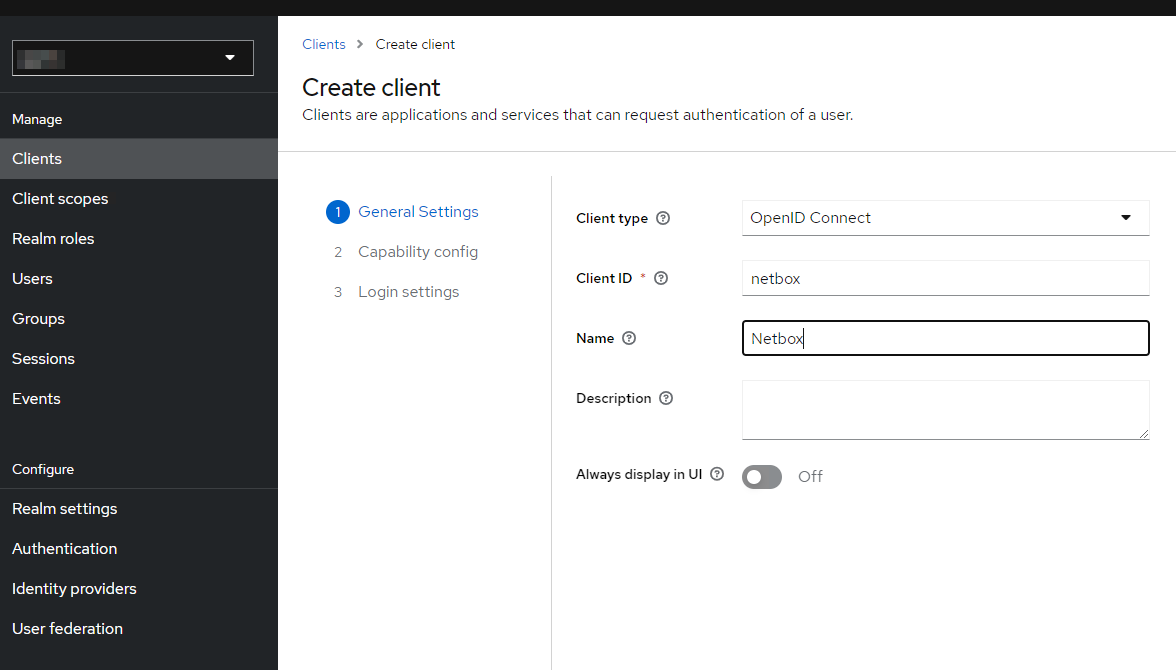Open the Users page
The height and width of the screenshot is (670, 1176).
[32, 279]
